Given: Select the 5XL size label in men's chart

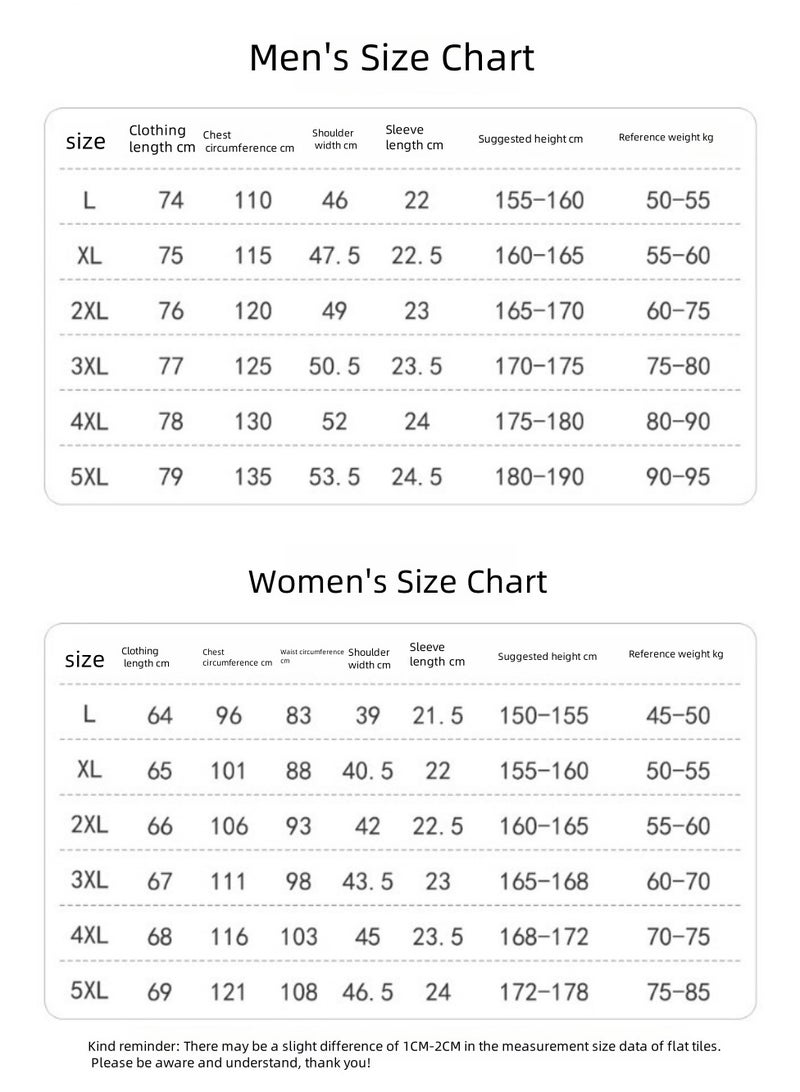Looking at the screenshot, I should click(89, 477).
